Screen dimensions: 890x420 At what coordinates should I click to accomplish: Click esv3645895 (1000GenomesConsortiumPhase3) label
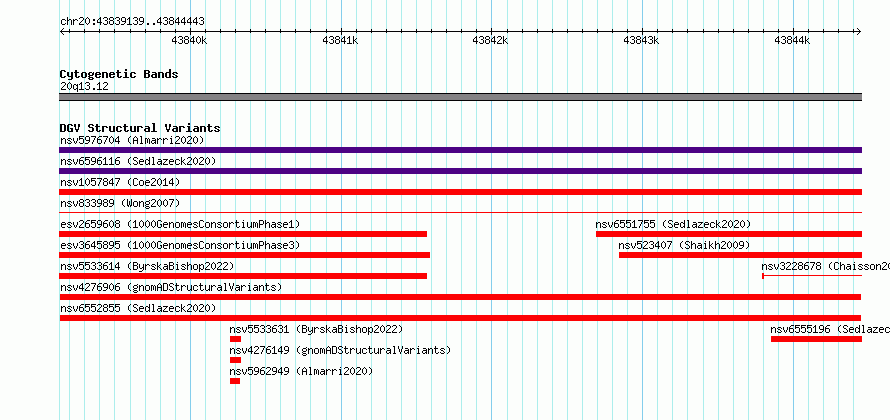click(180, 245)
